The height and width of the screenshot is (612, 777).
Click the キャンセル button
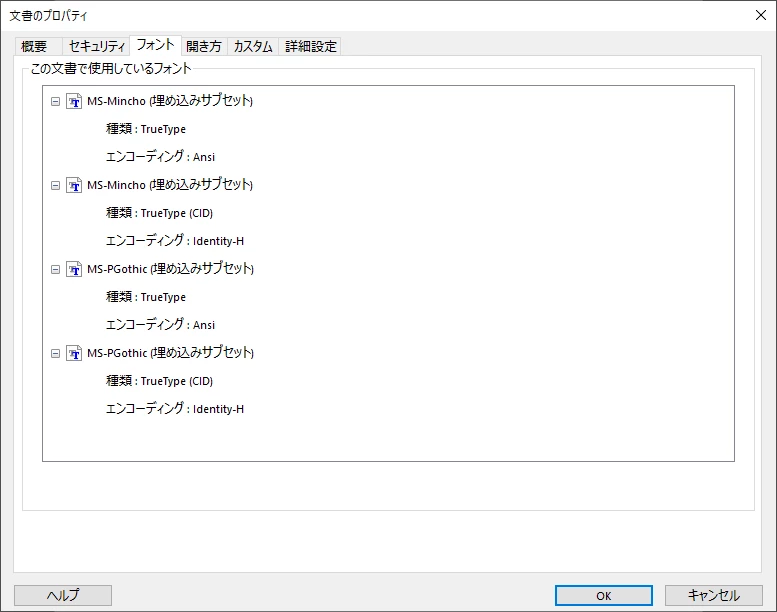[714, 595]
